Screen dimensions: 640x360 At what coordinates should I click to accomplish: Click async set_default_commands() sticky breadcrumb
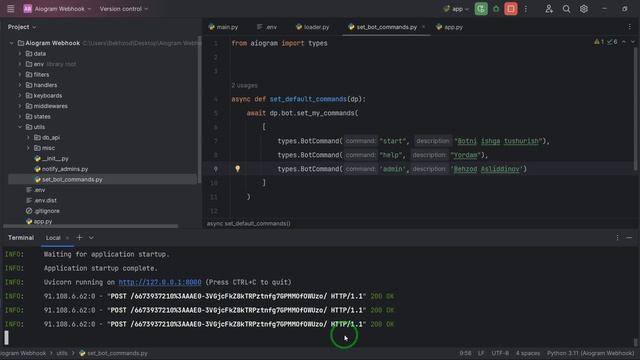point(249,223)
